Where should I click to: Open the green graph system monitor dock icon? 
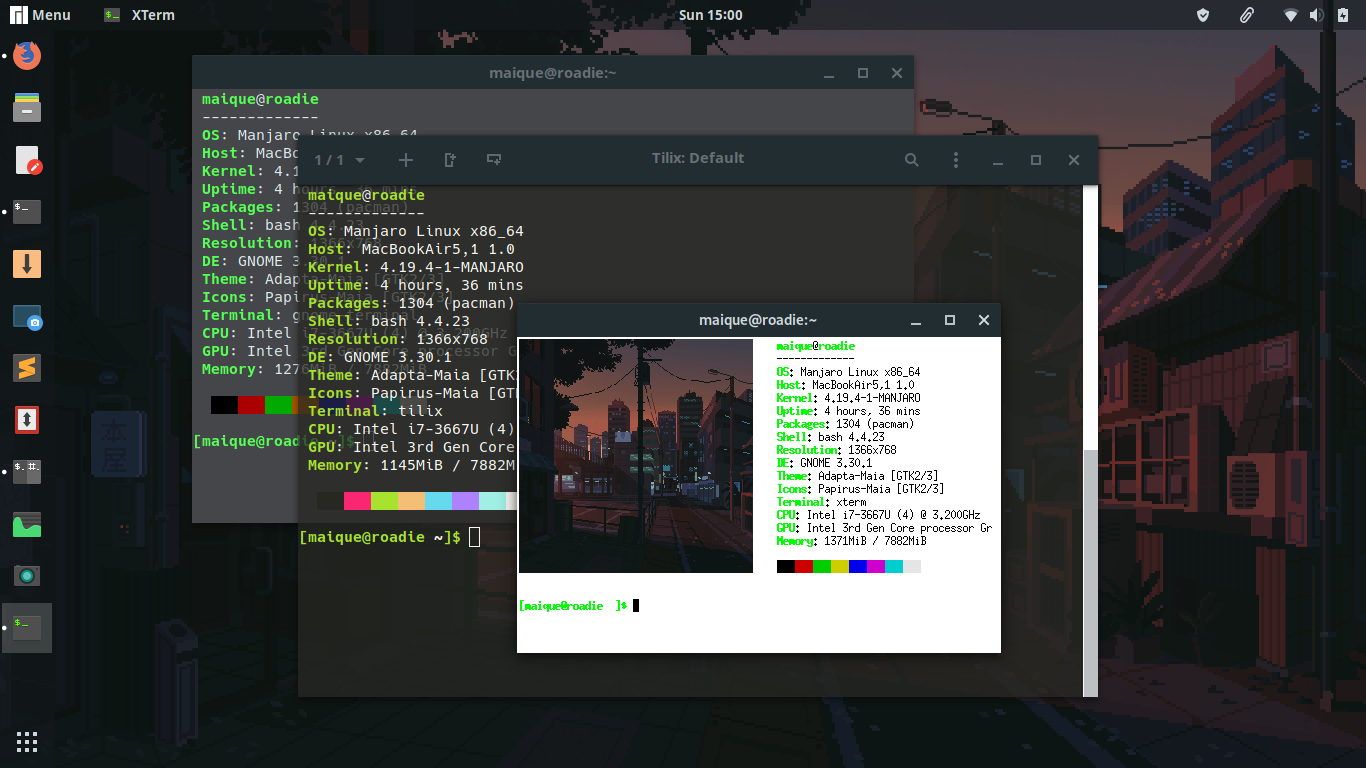click(x=27, y=524)
